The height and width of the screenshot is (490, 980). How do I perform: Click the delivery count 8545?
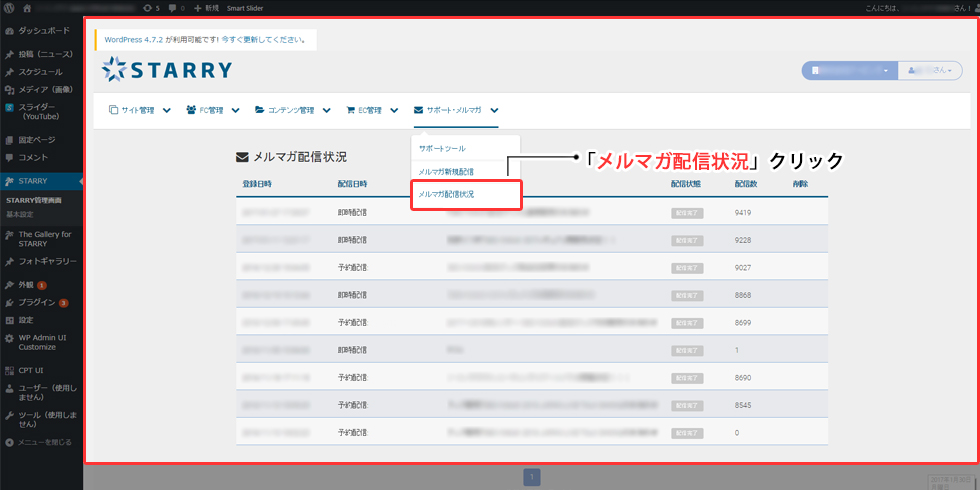click(x=743, y=405)
